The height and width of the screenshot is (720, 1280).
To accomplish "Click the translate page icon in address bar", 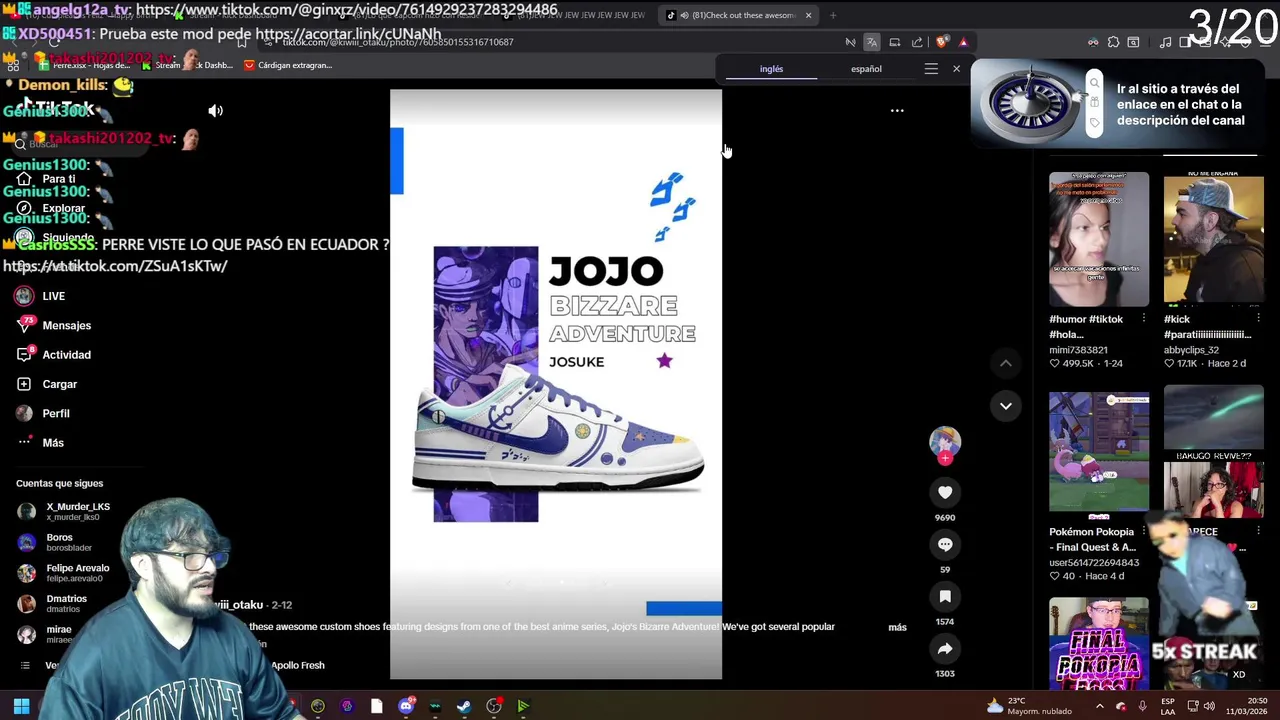I will click(872, 42).
